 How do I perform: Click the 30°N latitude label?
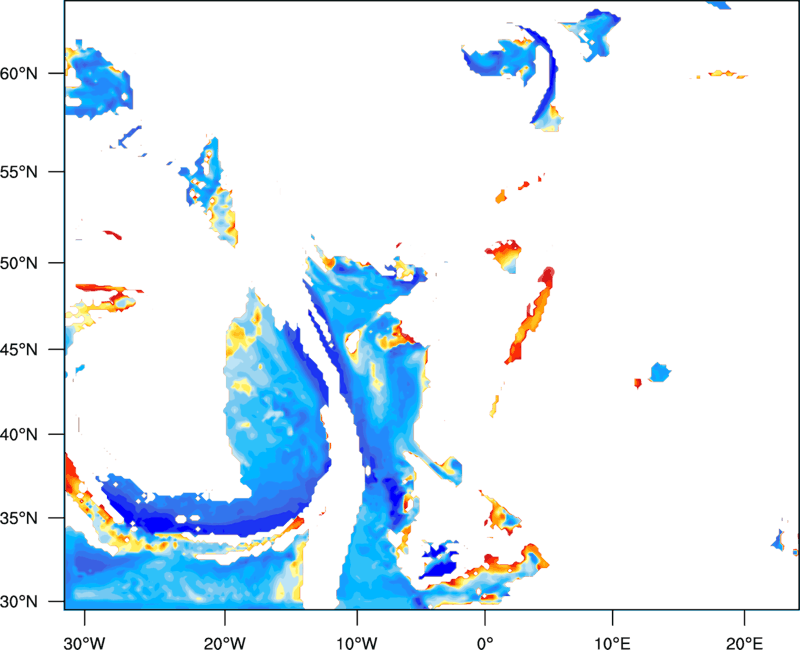(19, 602)
